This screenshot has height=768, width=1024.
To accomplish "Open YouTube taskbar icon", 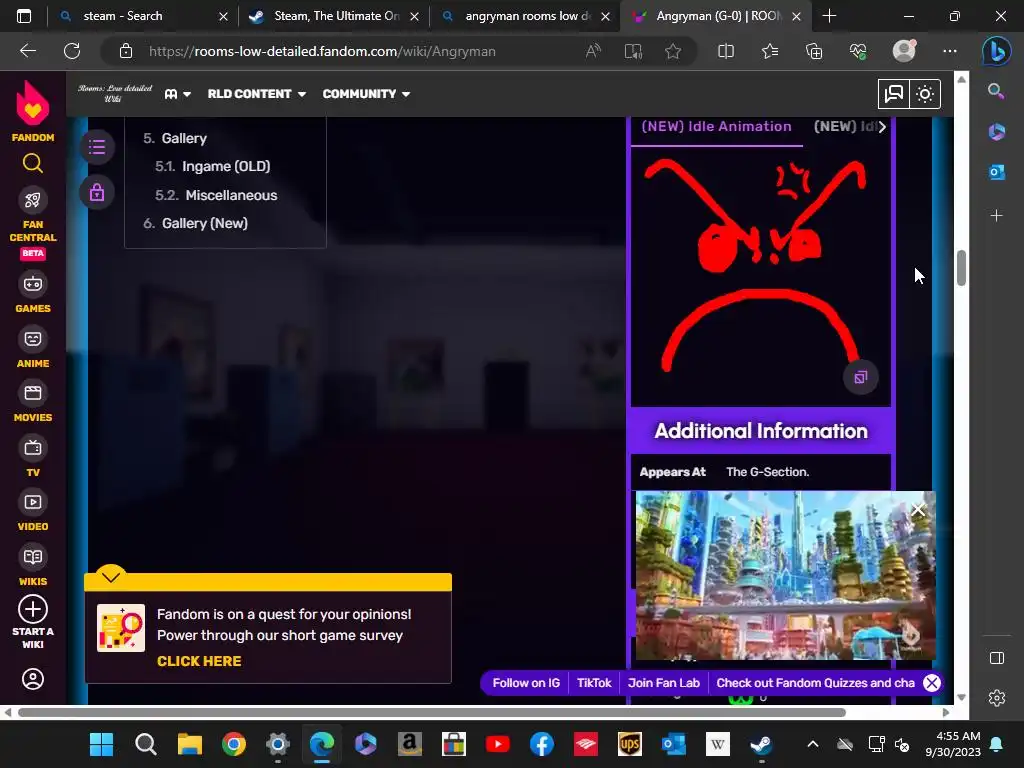I will pos(498,744).
